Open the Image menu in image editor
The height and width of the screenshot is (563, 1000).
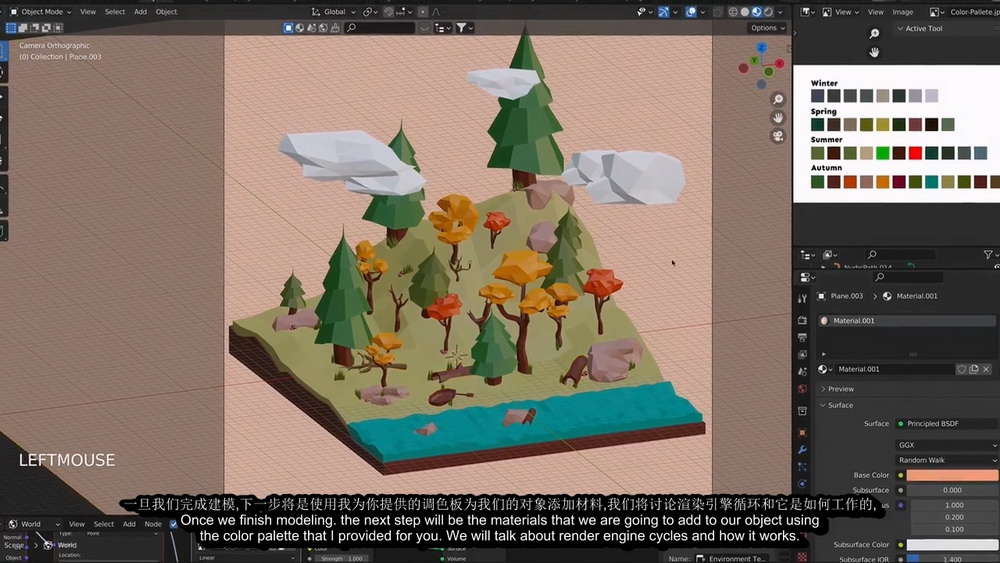tap(902, 12)
